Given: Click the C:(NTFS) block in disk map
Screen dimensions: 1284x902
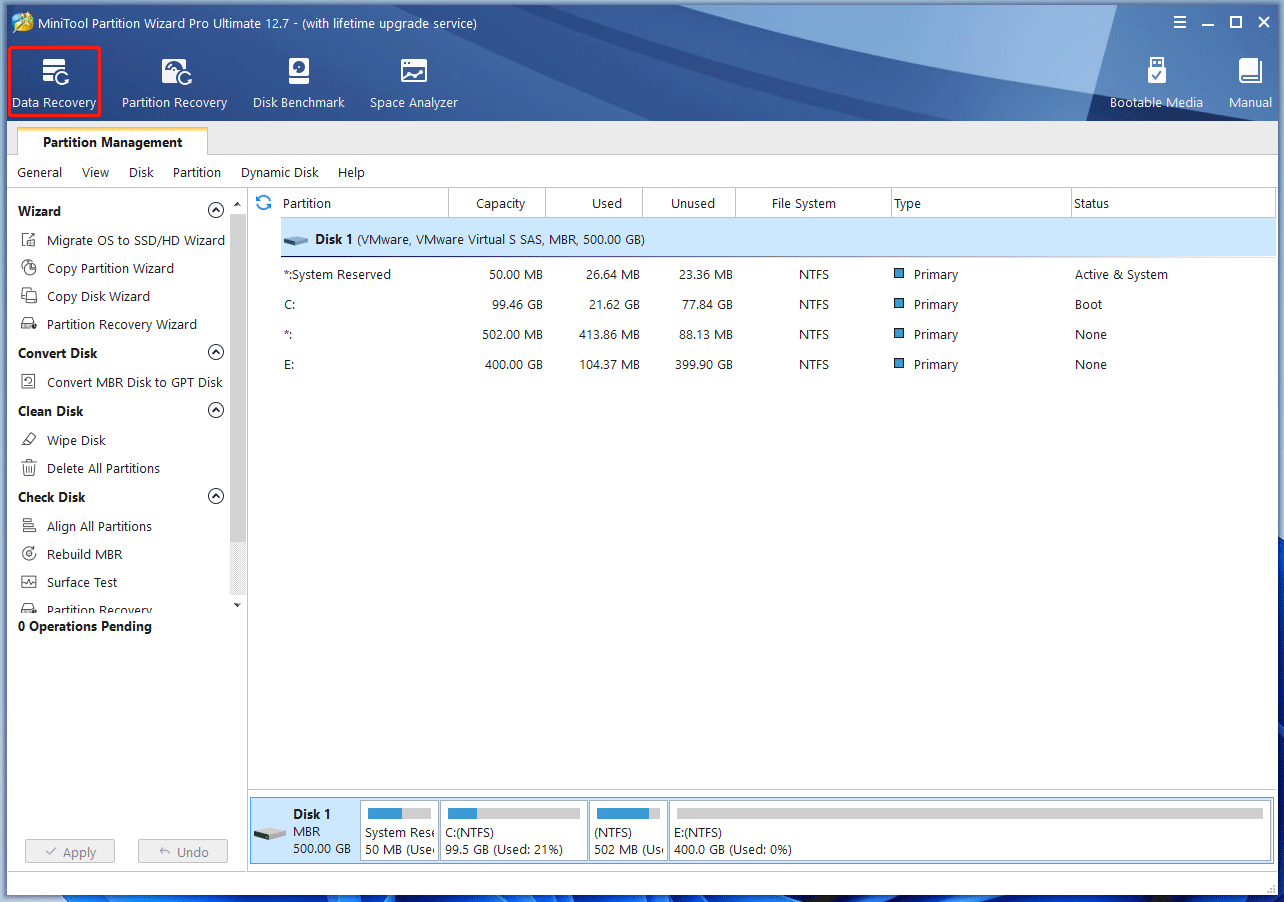Looking at the screenshot, I should 514,830.
